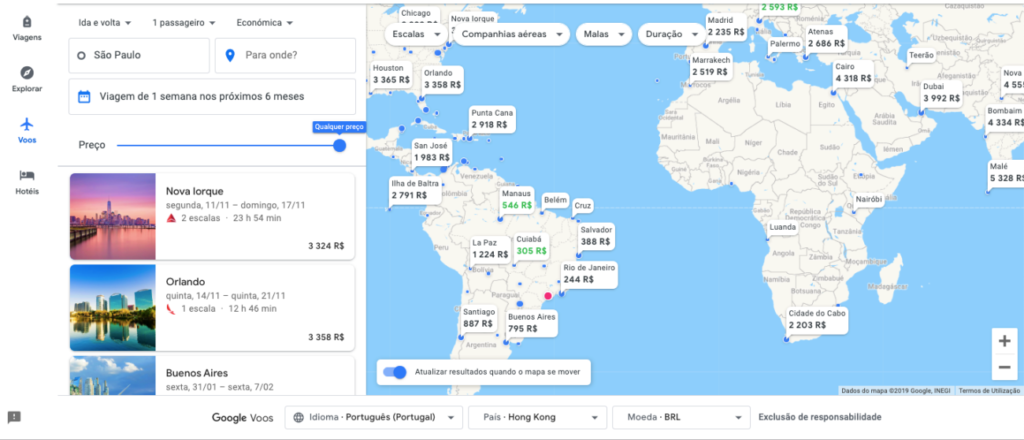Open the Hotéis bed icon
The width and height of the screenshot is (1024, 440).
27,175
